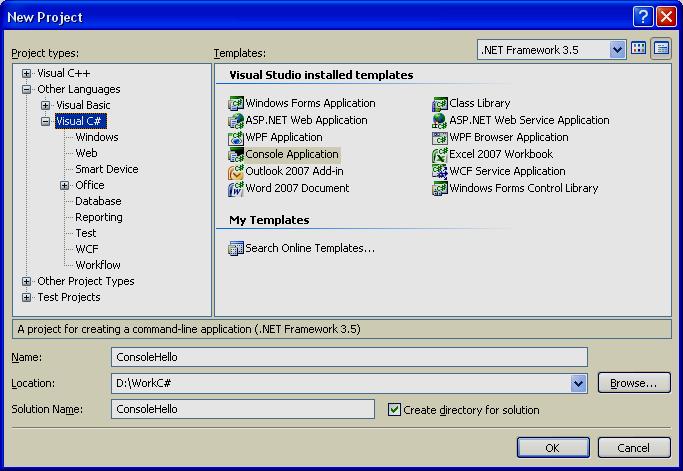
Task: Click the Solution Name input field
Action: pos(243,409)
